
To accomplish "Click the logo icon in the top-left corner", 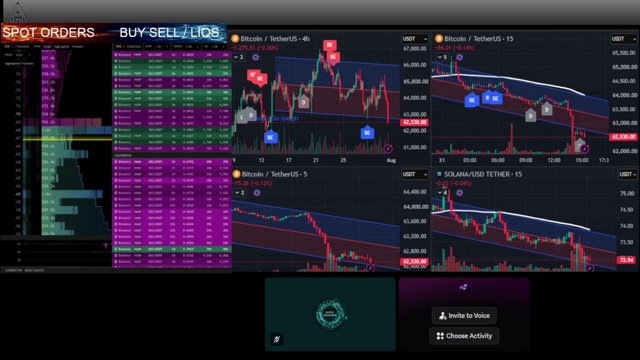I will [x=17, y=12].
